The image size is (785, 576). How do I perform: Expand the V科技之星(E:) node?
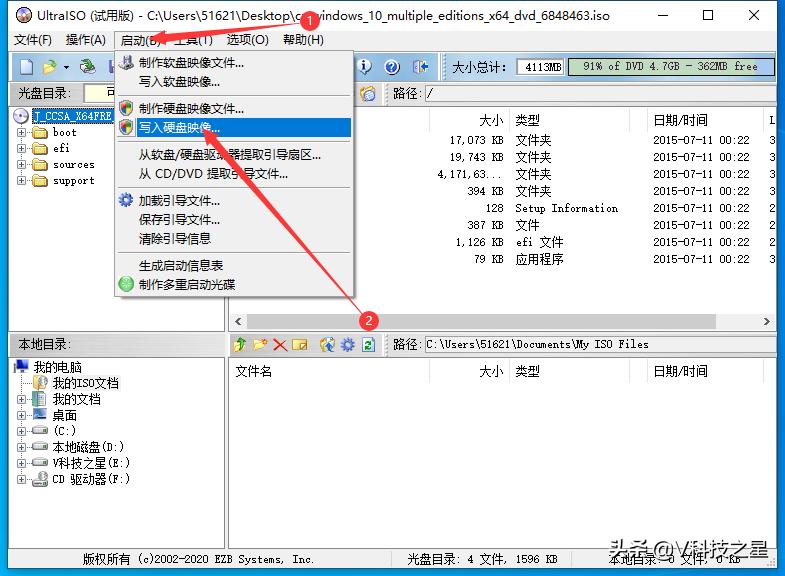tap(21, 463)
